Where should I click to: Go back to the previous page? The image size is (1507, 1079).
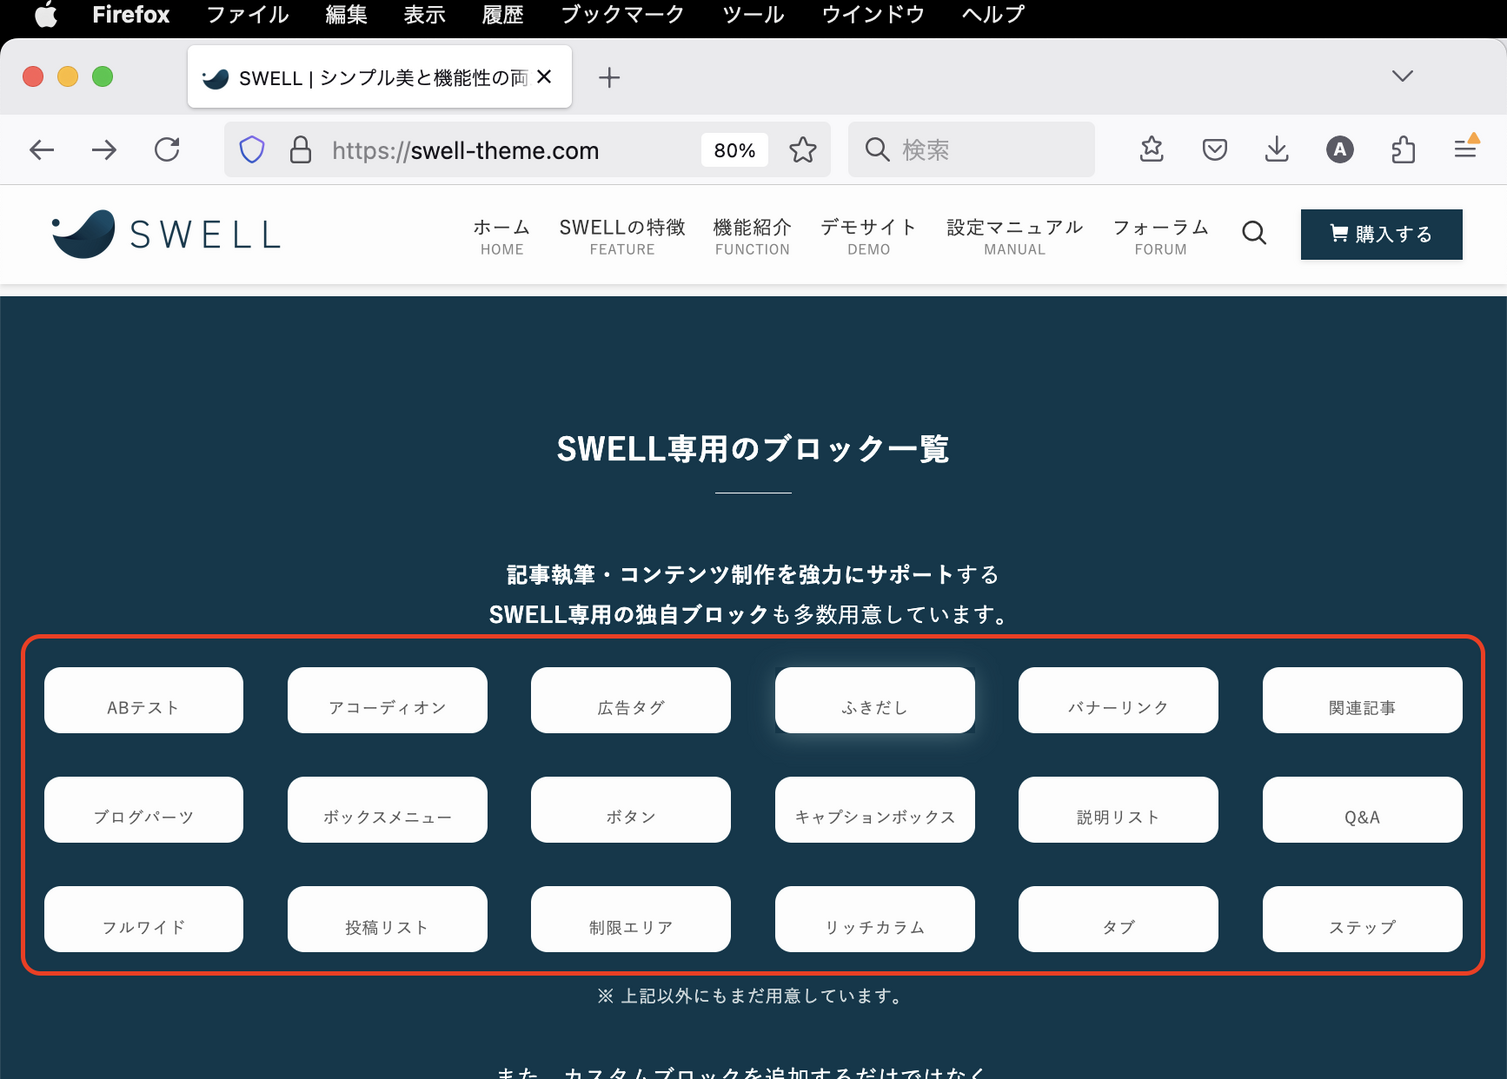pos(42,150)
